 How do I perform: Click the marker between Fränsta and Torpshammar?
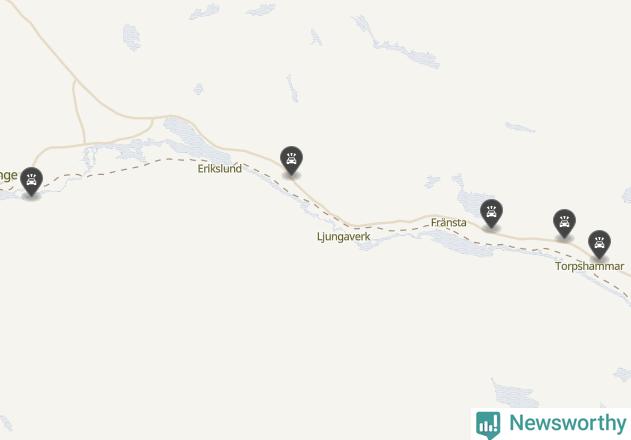click(x=564, y=223)
